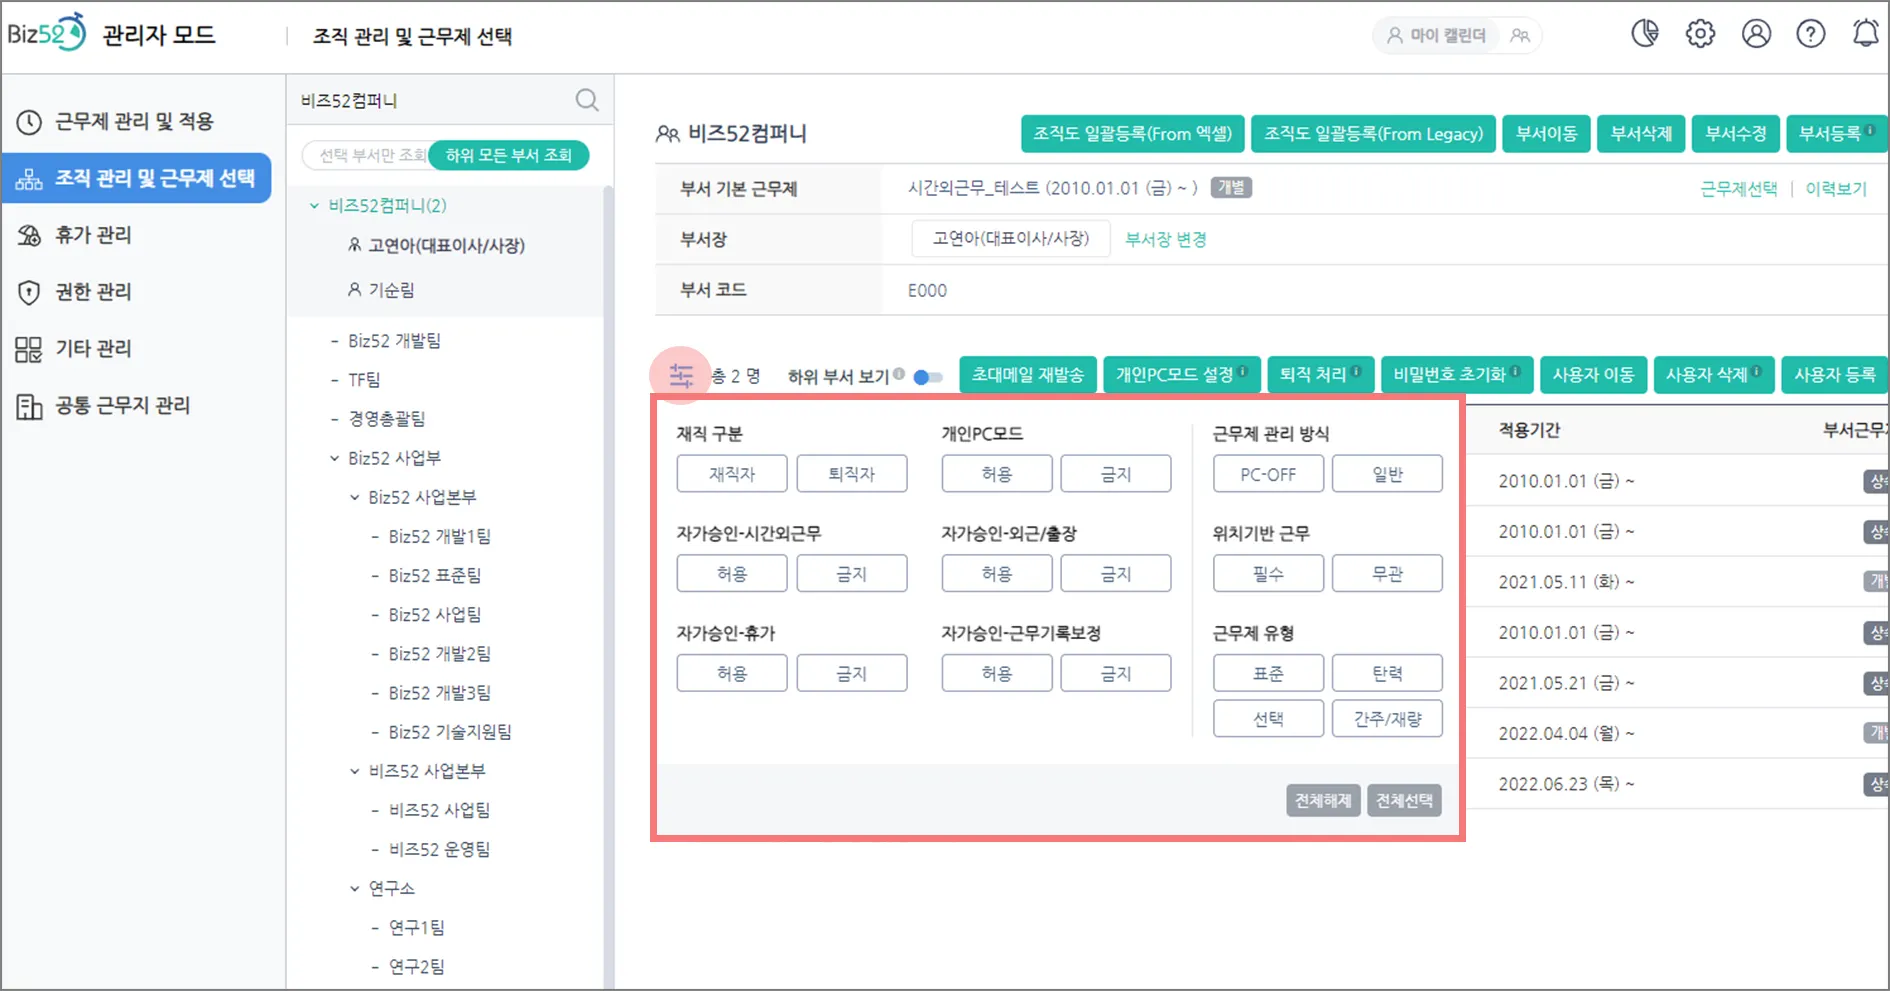Toggle the 일반 management filter
The width and height of the screenshot is (1890, 991).
(1387, 474)
